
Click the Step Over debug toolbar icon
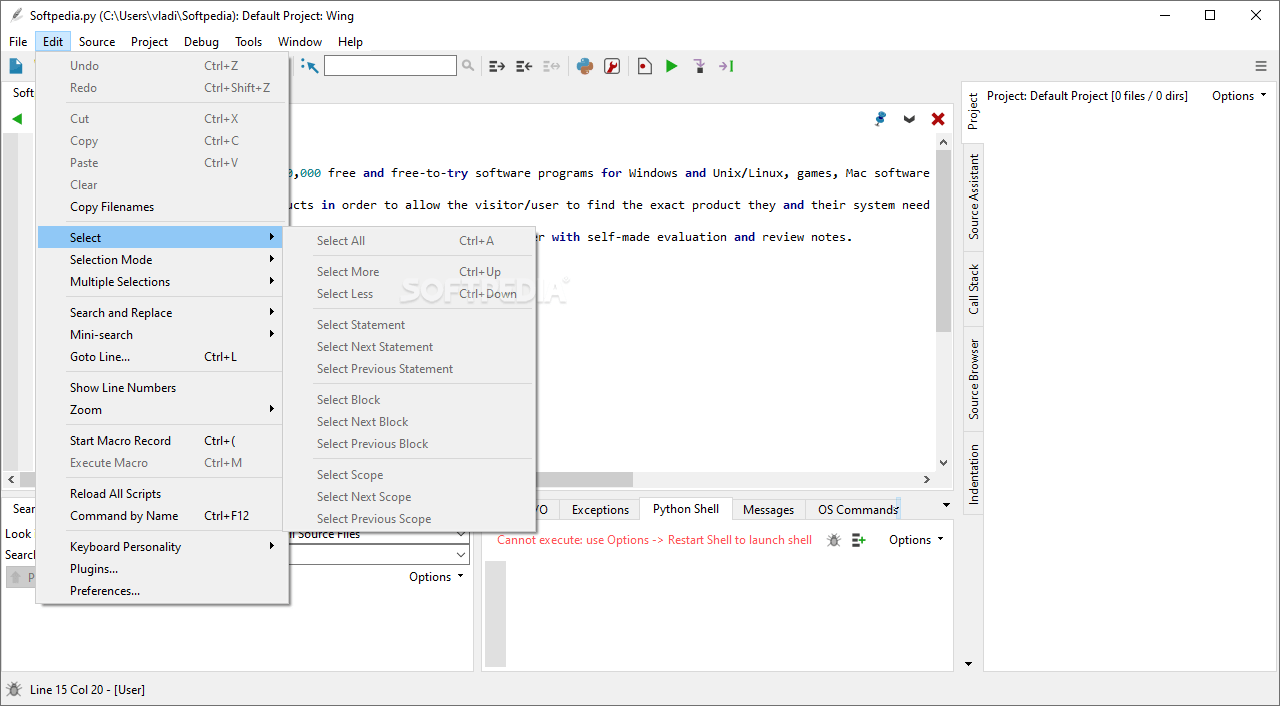[727, 66]
